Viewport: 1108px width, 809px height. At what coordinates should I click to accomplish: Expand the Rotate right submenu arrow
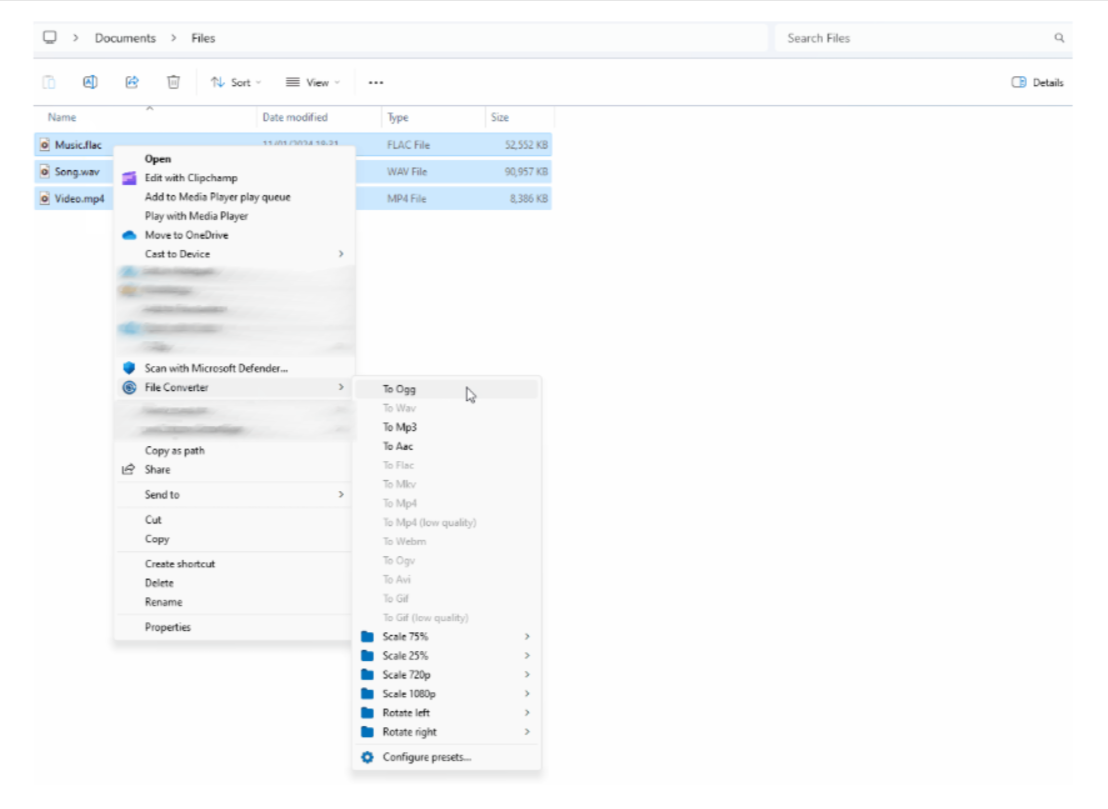[527, 732]
